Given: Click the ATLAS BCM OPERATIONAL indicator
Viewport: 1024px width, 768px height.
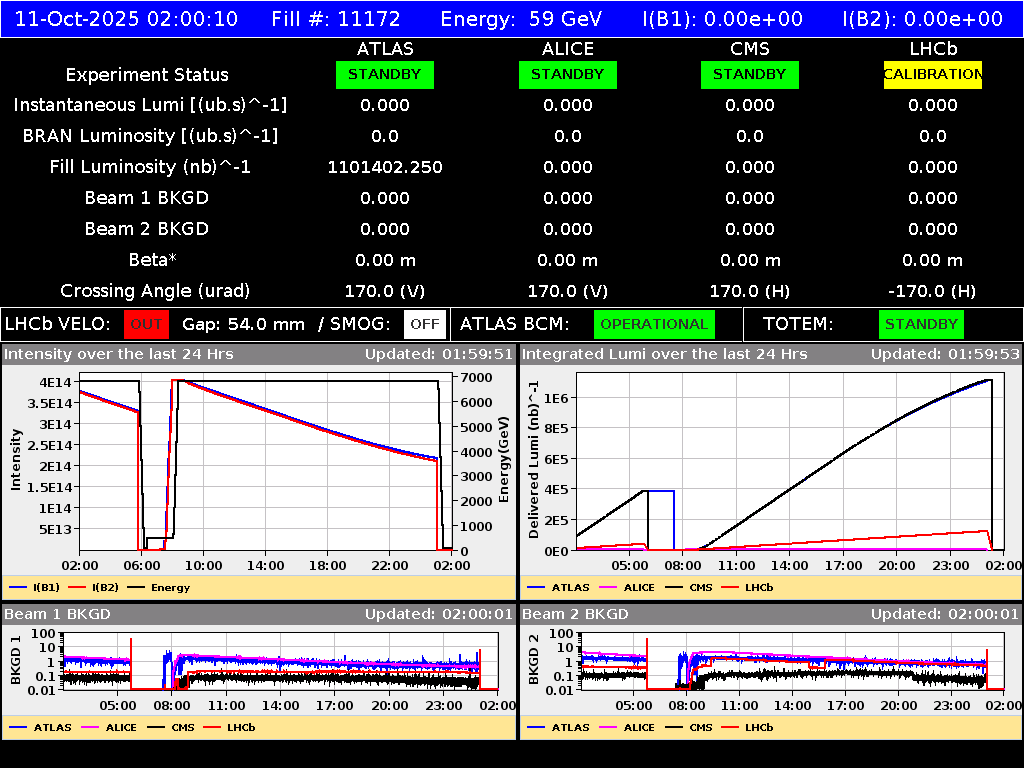Looking at the screenshot, I should [x=654, y=324].
